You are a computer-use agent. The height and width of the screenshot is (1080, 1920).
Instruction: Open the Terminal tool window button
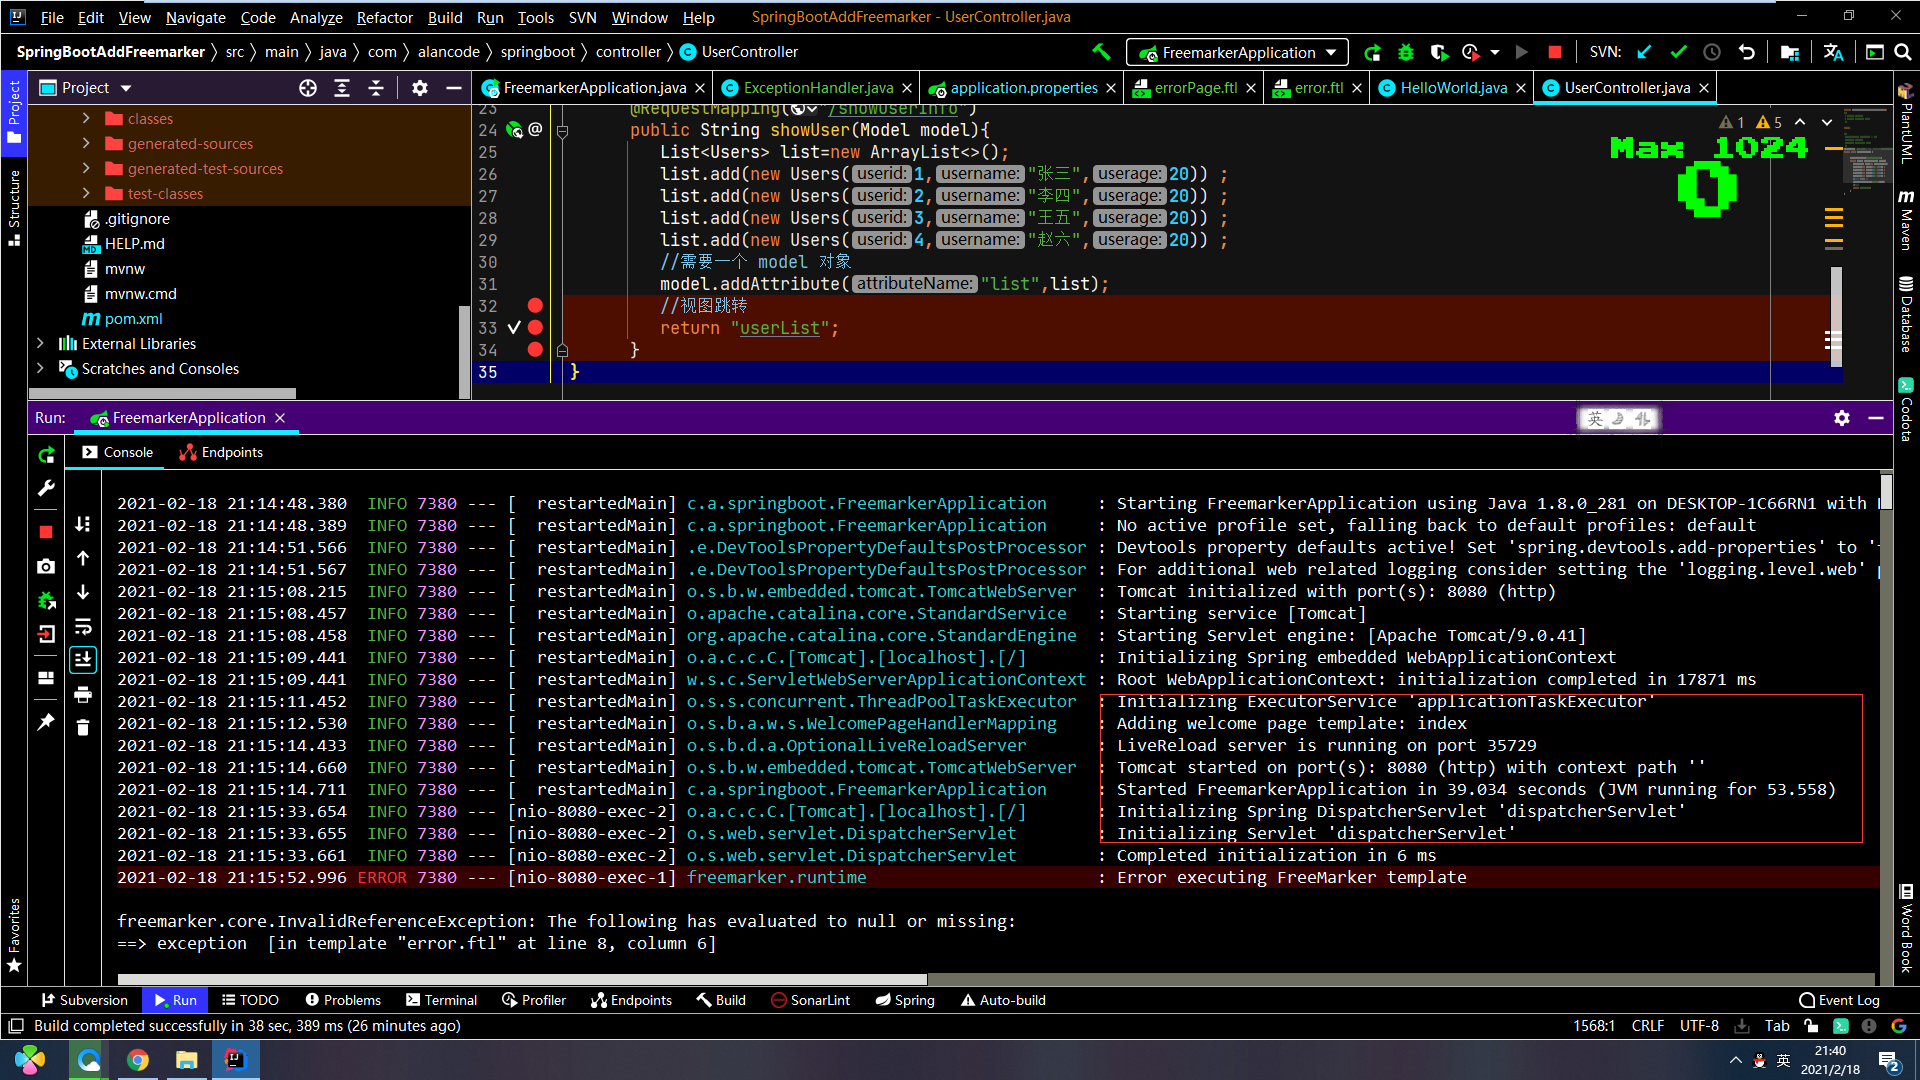coord(441,1000)
